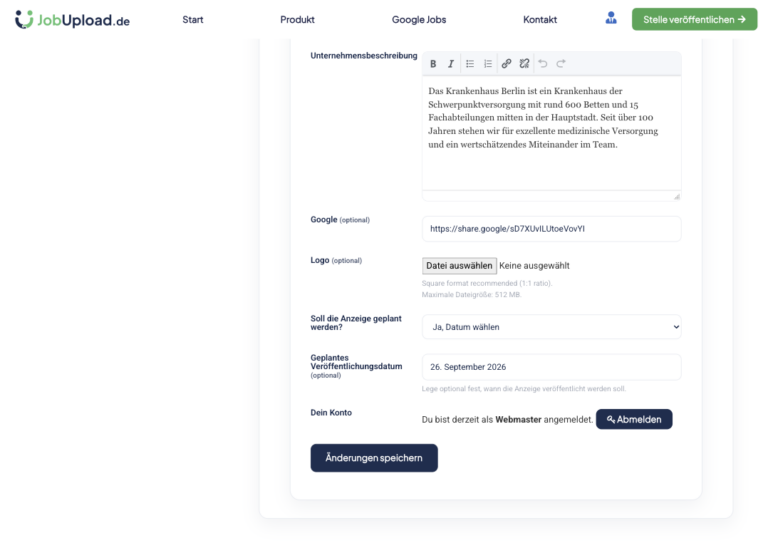This screenshot has height=548, width=768.
Task: Click the JobUpload.de logo
Action: (72, 20)
